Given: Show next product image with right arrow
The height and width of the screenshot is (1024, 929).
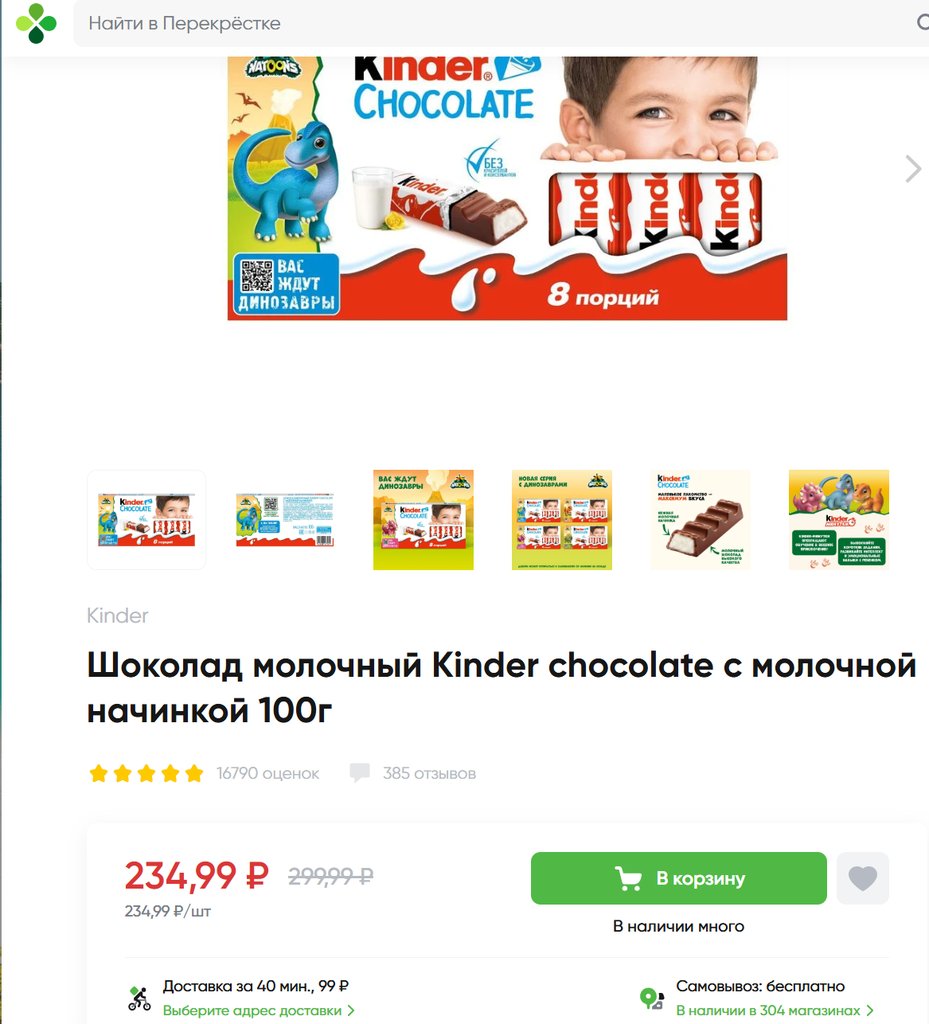Looking at the screenshot, I should 912,169.
